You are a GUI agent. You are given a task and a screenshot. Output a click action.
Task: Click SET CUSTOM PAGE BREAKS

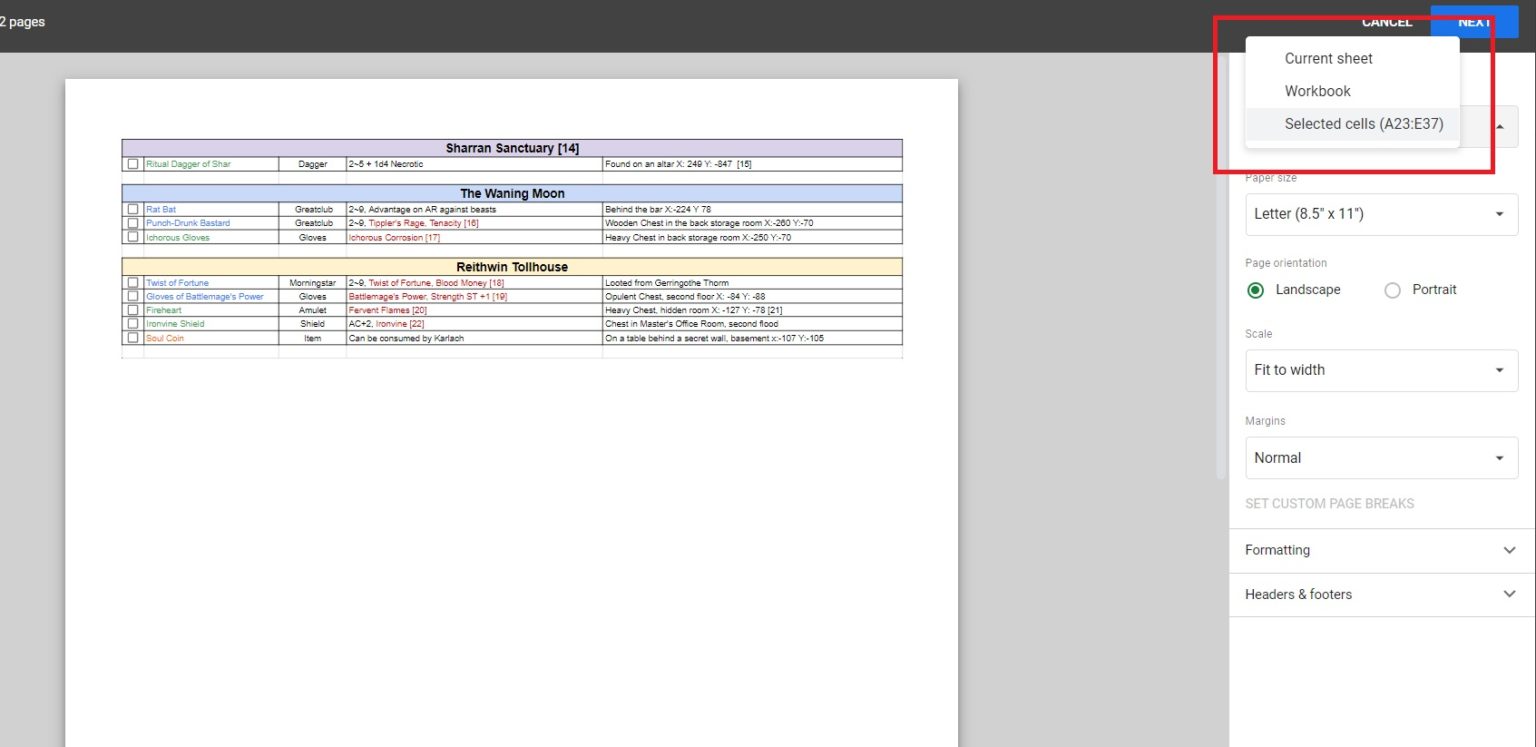pyautogui.click(x=1329, y=504)
